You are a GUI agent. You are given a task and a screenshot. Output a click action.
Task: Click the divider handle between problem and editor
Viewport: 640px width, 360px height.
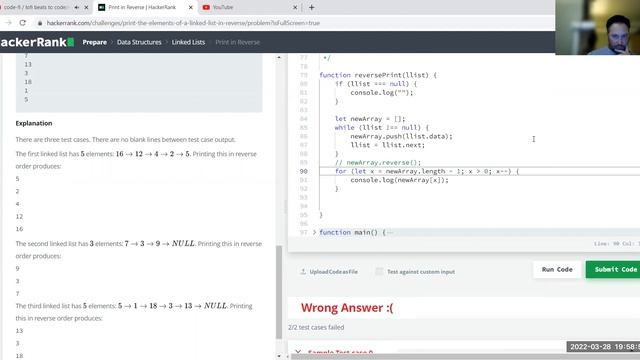[x=285, y=206]
